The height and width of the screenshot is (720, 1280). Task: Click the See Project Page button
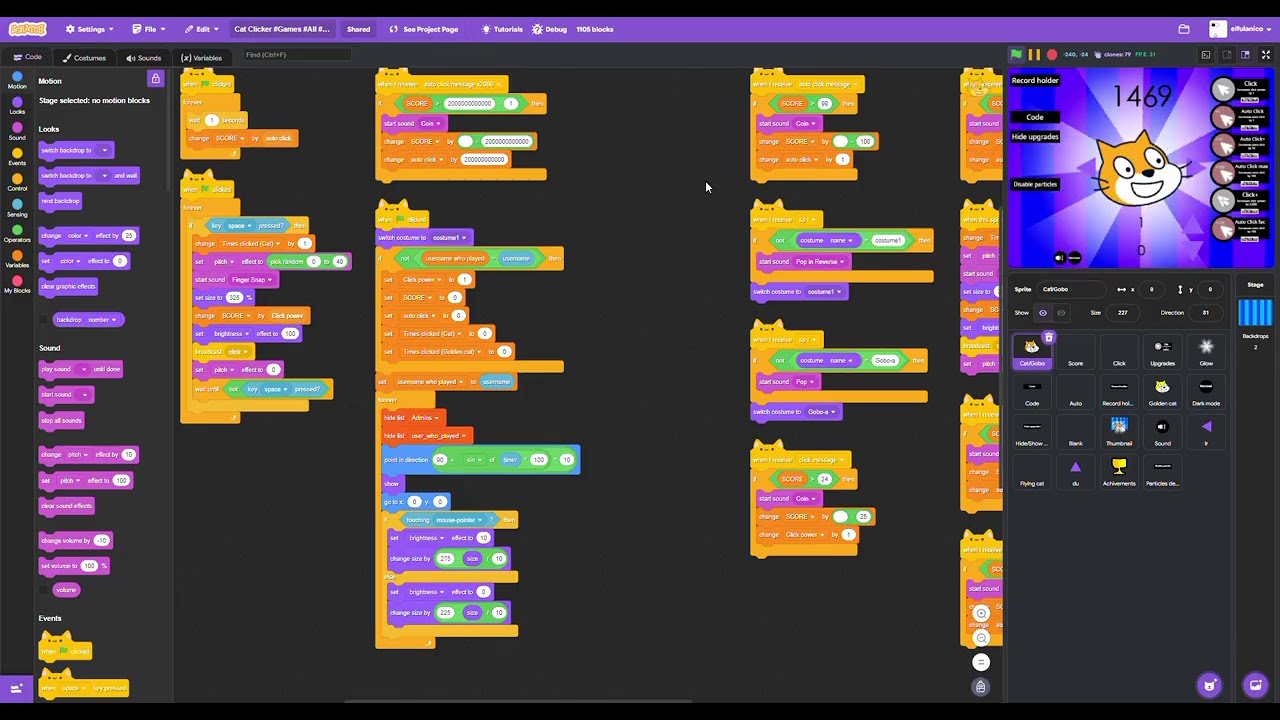[x=424, y=29]
